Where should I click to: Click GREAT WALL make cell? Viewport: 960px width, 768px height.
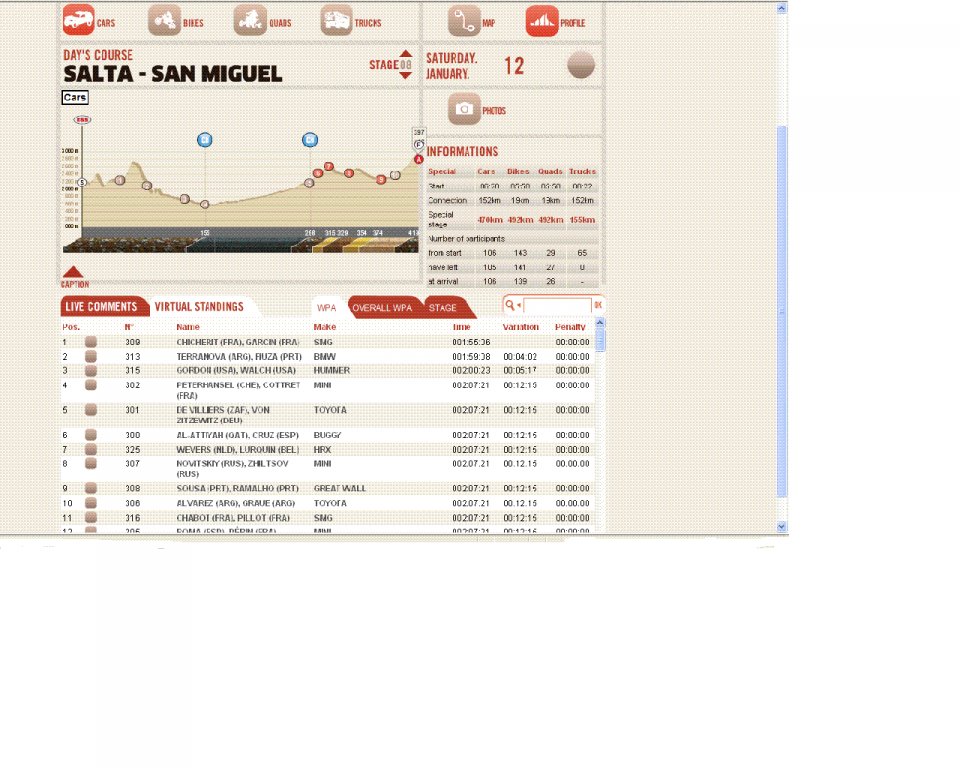coord(339,488)
